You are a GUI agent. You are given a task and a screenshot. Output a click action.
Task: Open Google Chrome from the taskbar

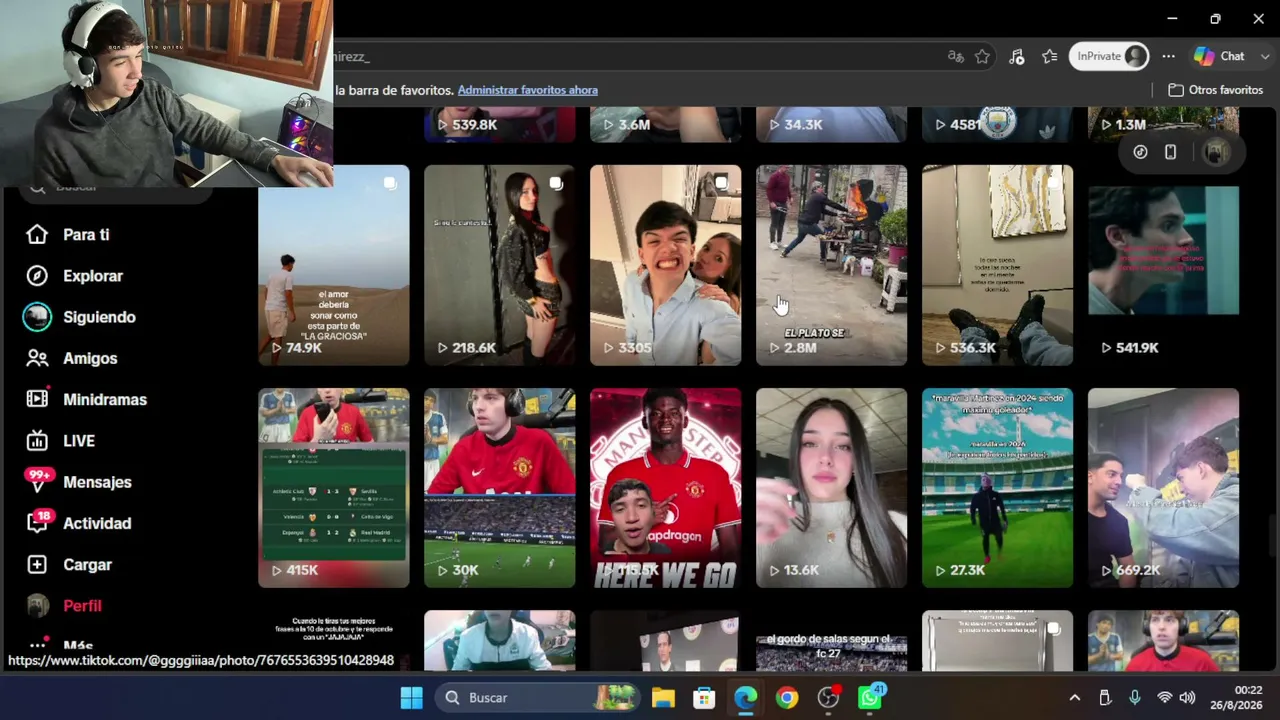[x=787, y=698]
